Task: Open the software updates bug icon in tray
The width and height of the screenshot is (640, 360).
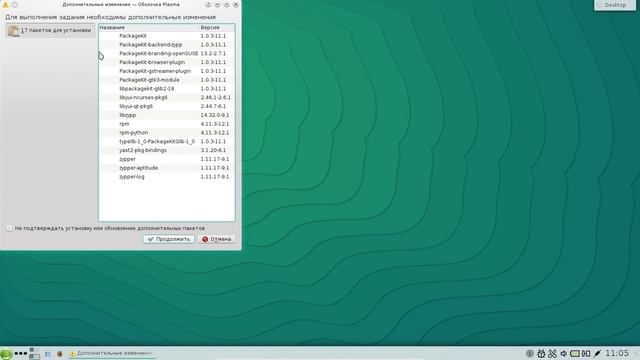Action: [x=541, y=353]
